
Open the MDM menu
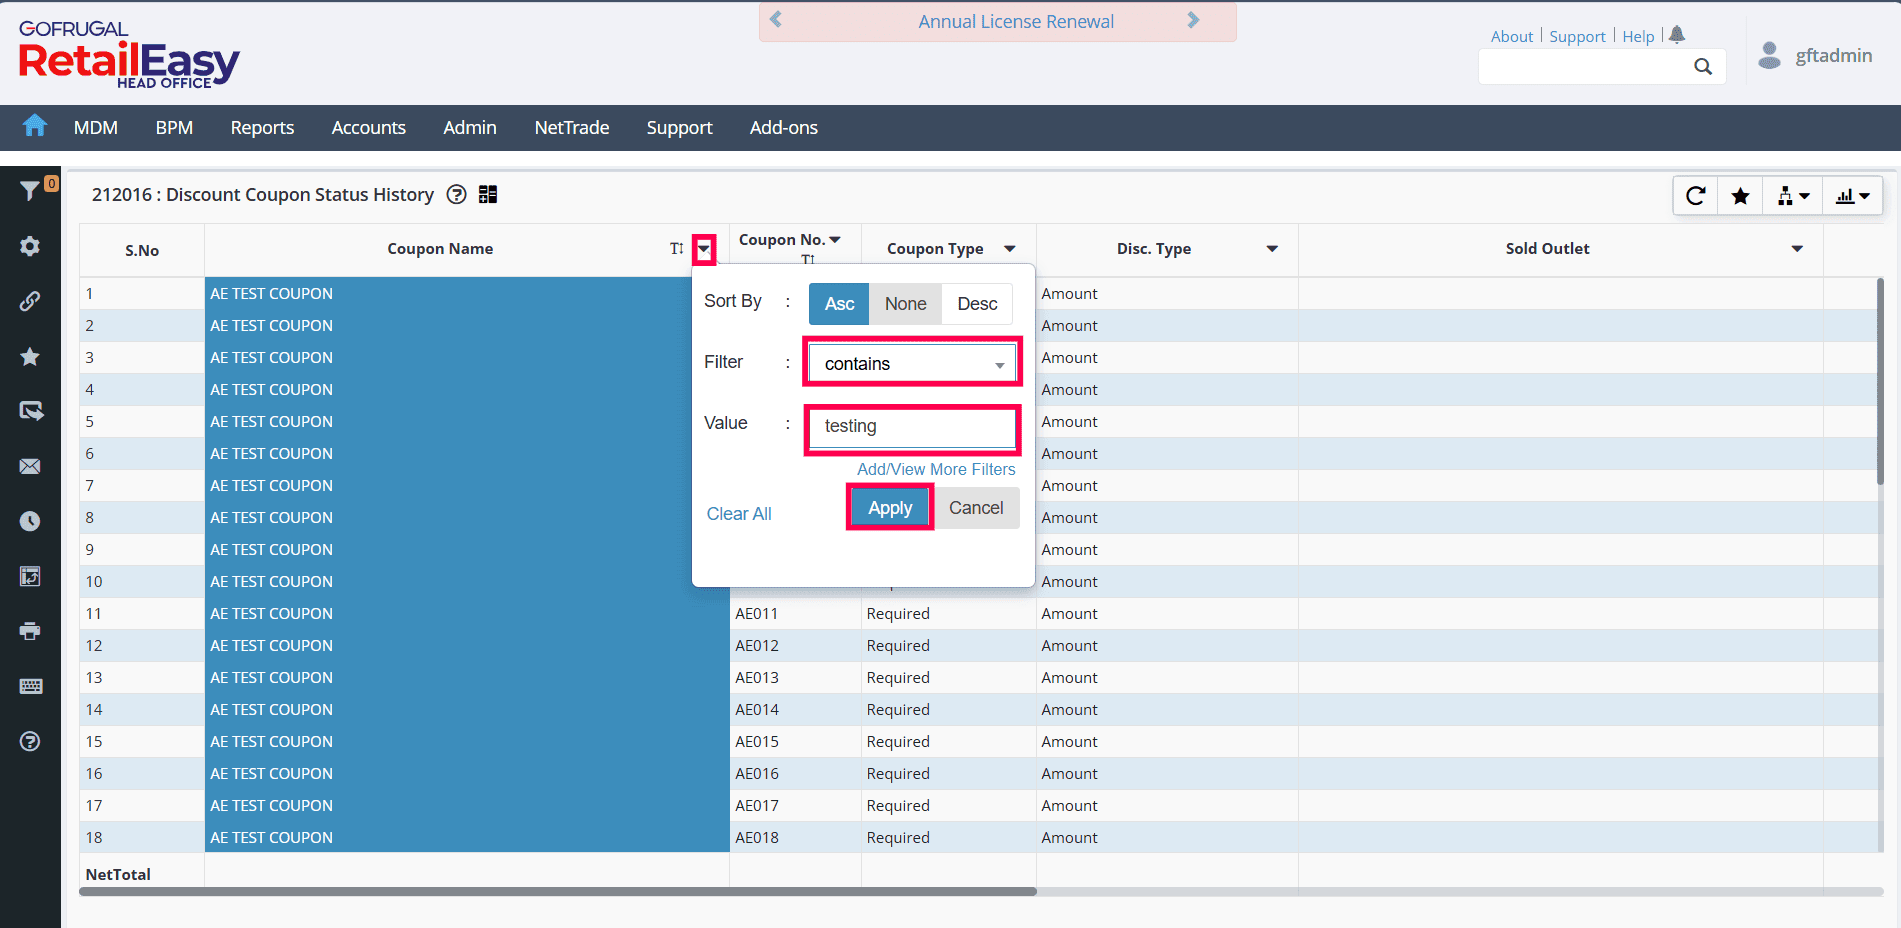(96, 128)
